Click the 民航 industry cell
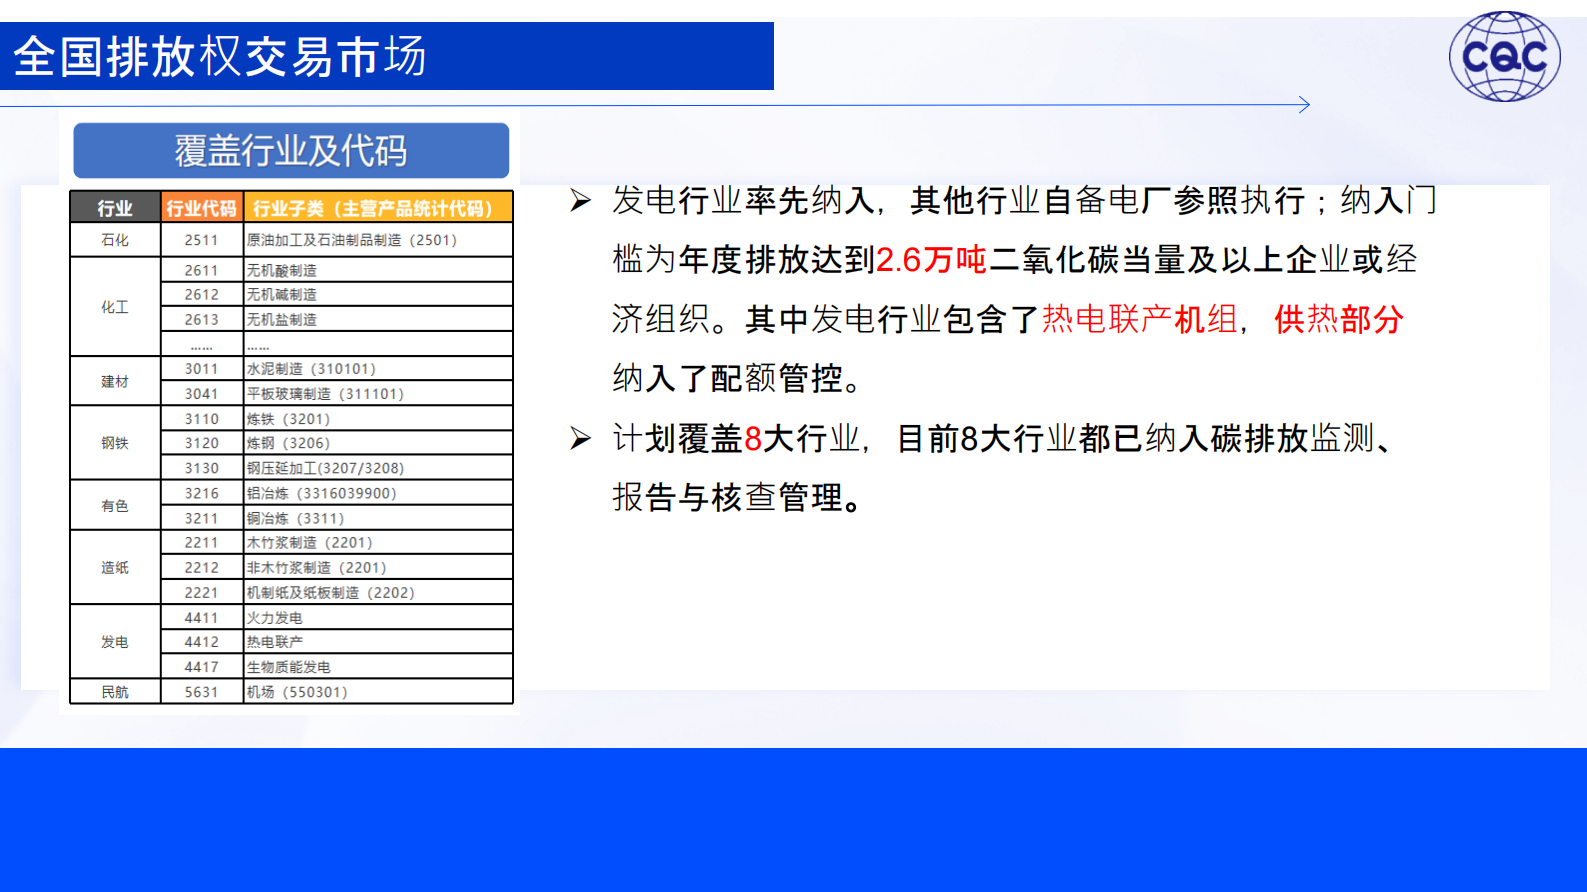This screenshot has width=1587, height=892. point(115,692)
